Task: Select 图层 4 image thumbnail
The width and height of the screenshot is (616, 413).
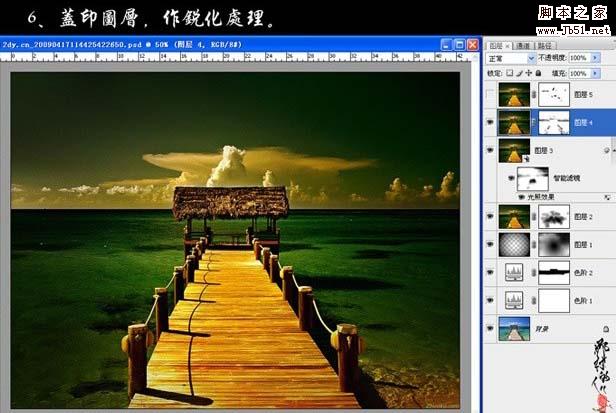Action: pos(514,123)
